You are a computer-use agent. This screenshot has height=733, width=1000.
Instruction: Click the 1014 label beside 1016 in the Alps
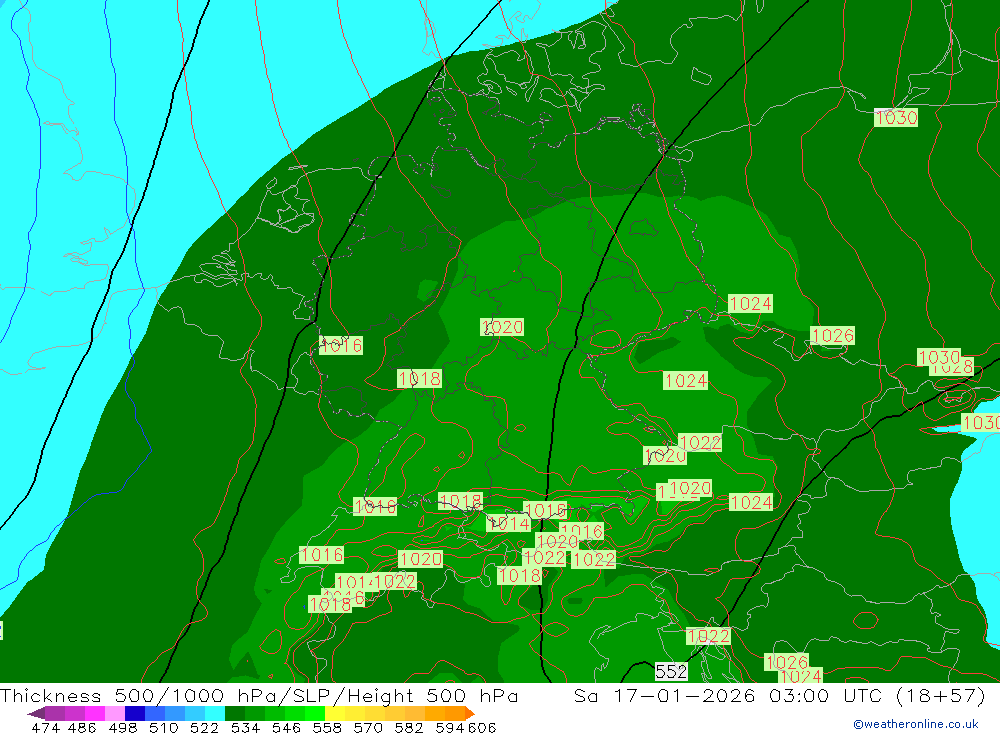(508, 524)
